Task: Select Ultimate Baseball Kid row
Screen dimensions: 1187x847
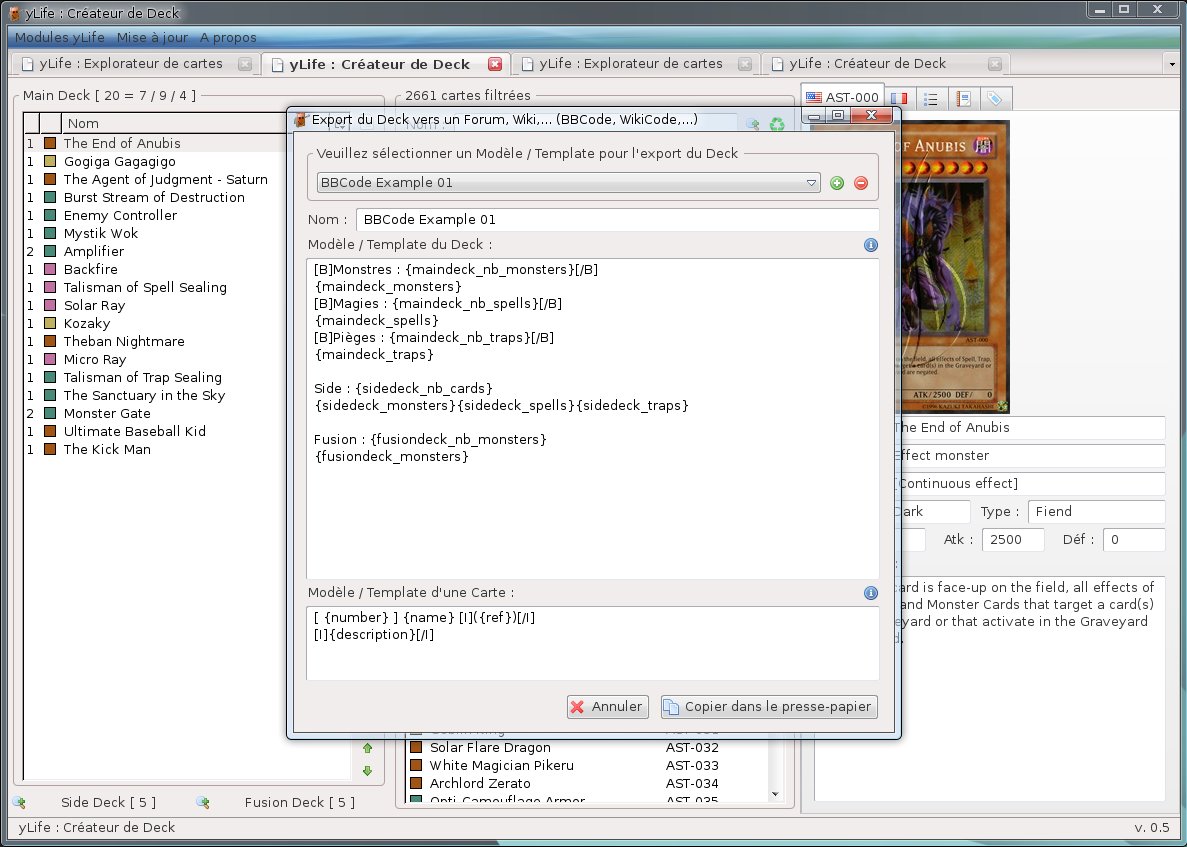Action: click(154, 431)
